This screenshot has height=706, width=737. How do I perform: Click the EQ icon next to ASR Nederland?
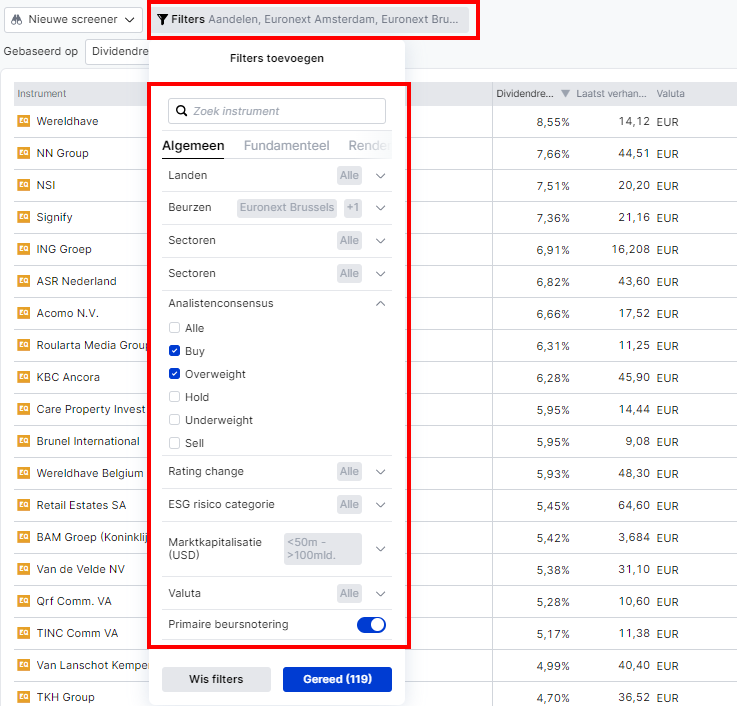click(24, 281)
